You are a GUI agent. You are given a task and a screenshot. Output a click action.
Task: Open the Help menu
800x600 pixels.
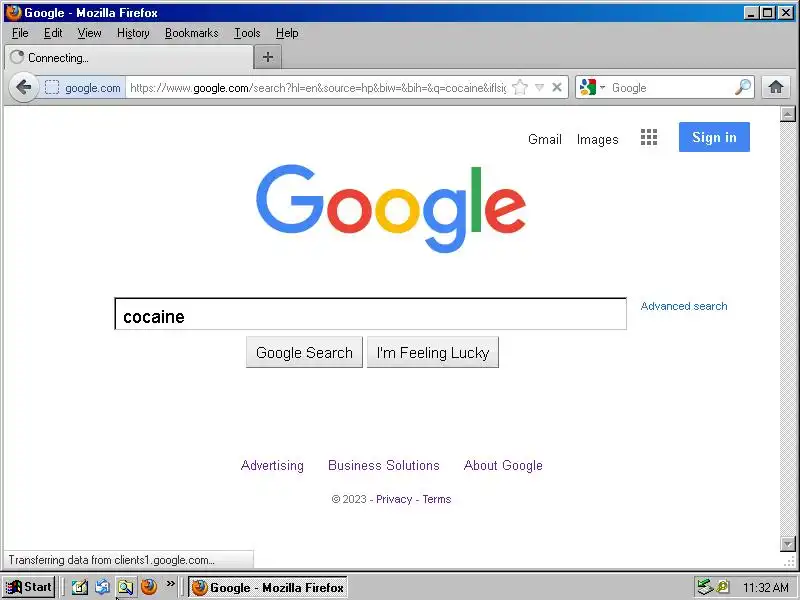point(287,33)
